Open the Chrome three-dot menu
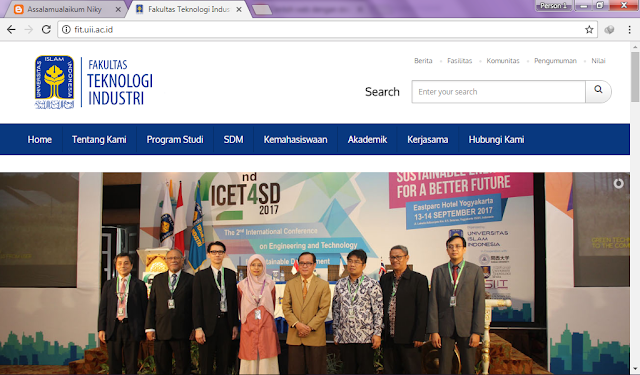Screen dimensions: 640x375 (629, 29)
